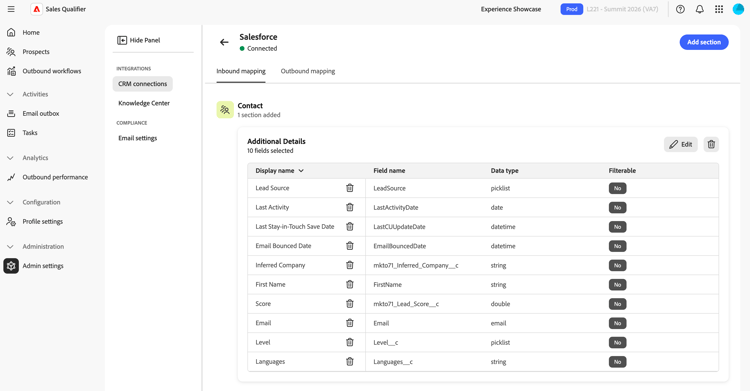Image resolution: width=750 pixels, height=391 pixels.
Task: Switch to Outbound mapping tab
Action: 308,71
